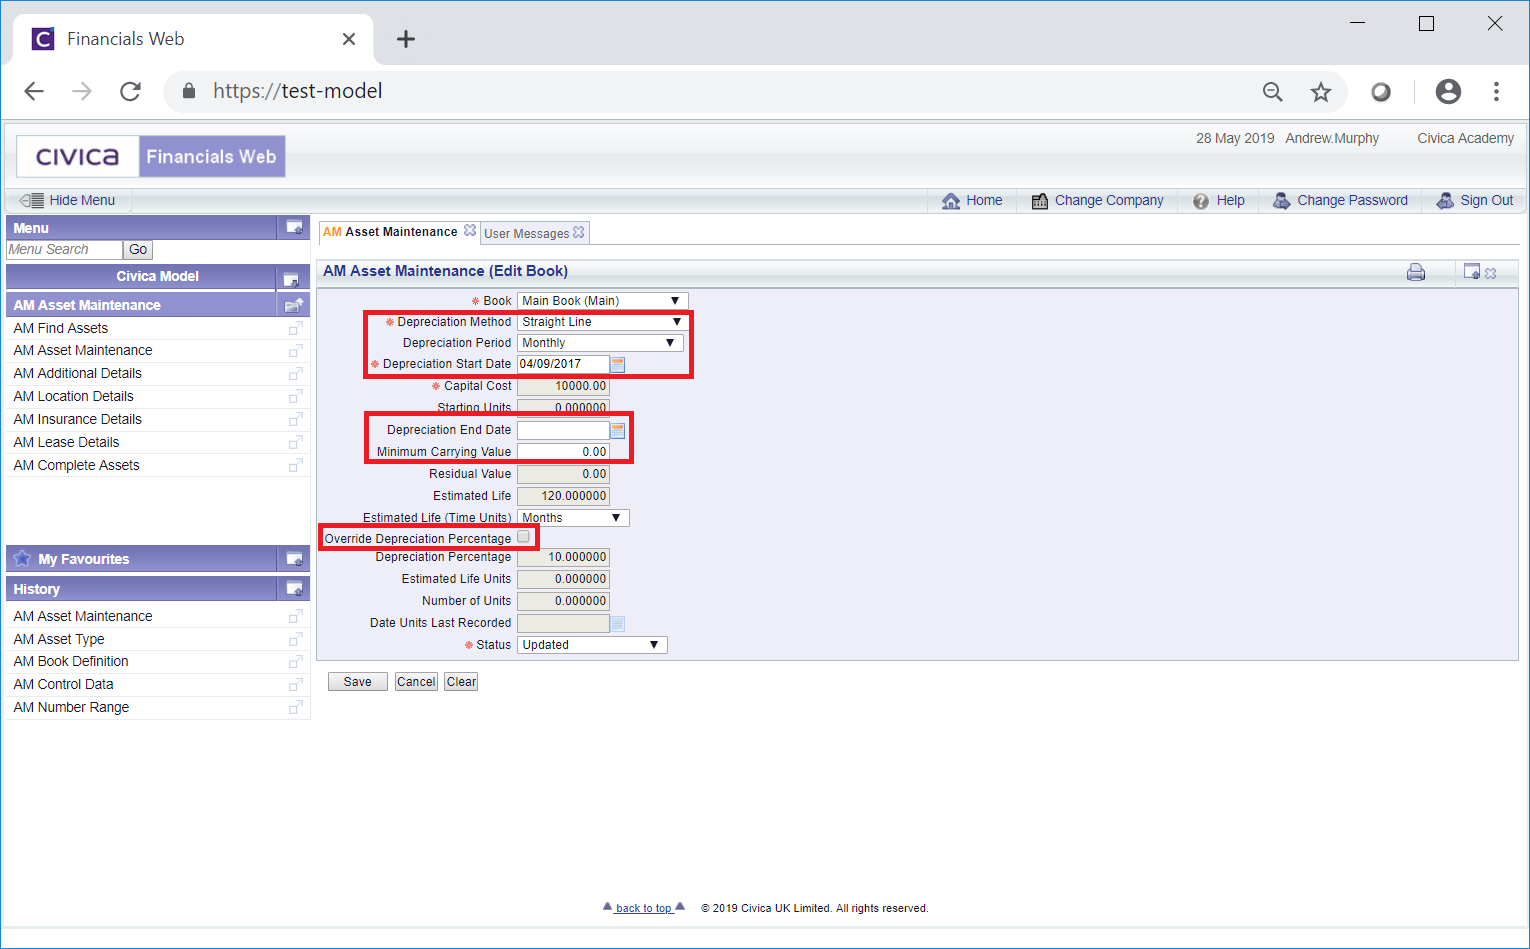Viewport: 1530px width, 949px height.
Task: Open calendar picker for Depreciation End Date
Action: 618,430
